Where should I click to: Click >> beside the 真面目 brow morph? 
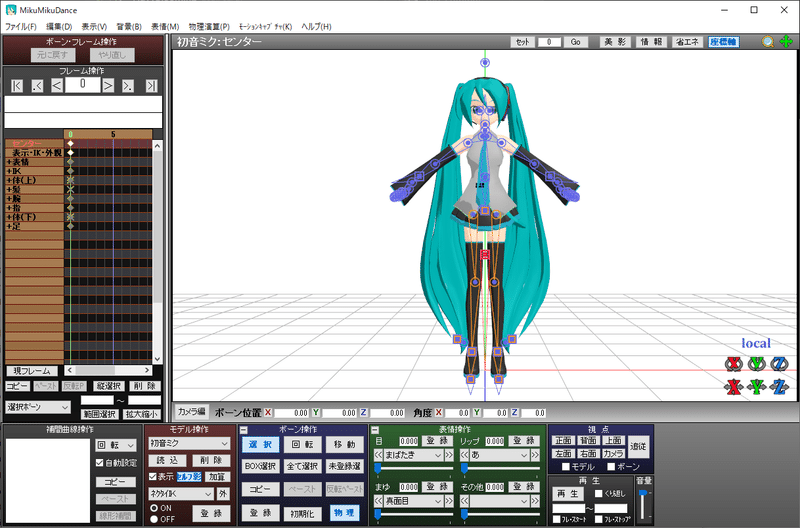click(x=448, y=501)
